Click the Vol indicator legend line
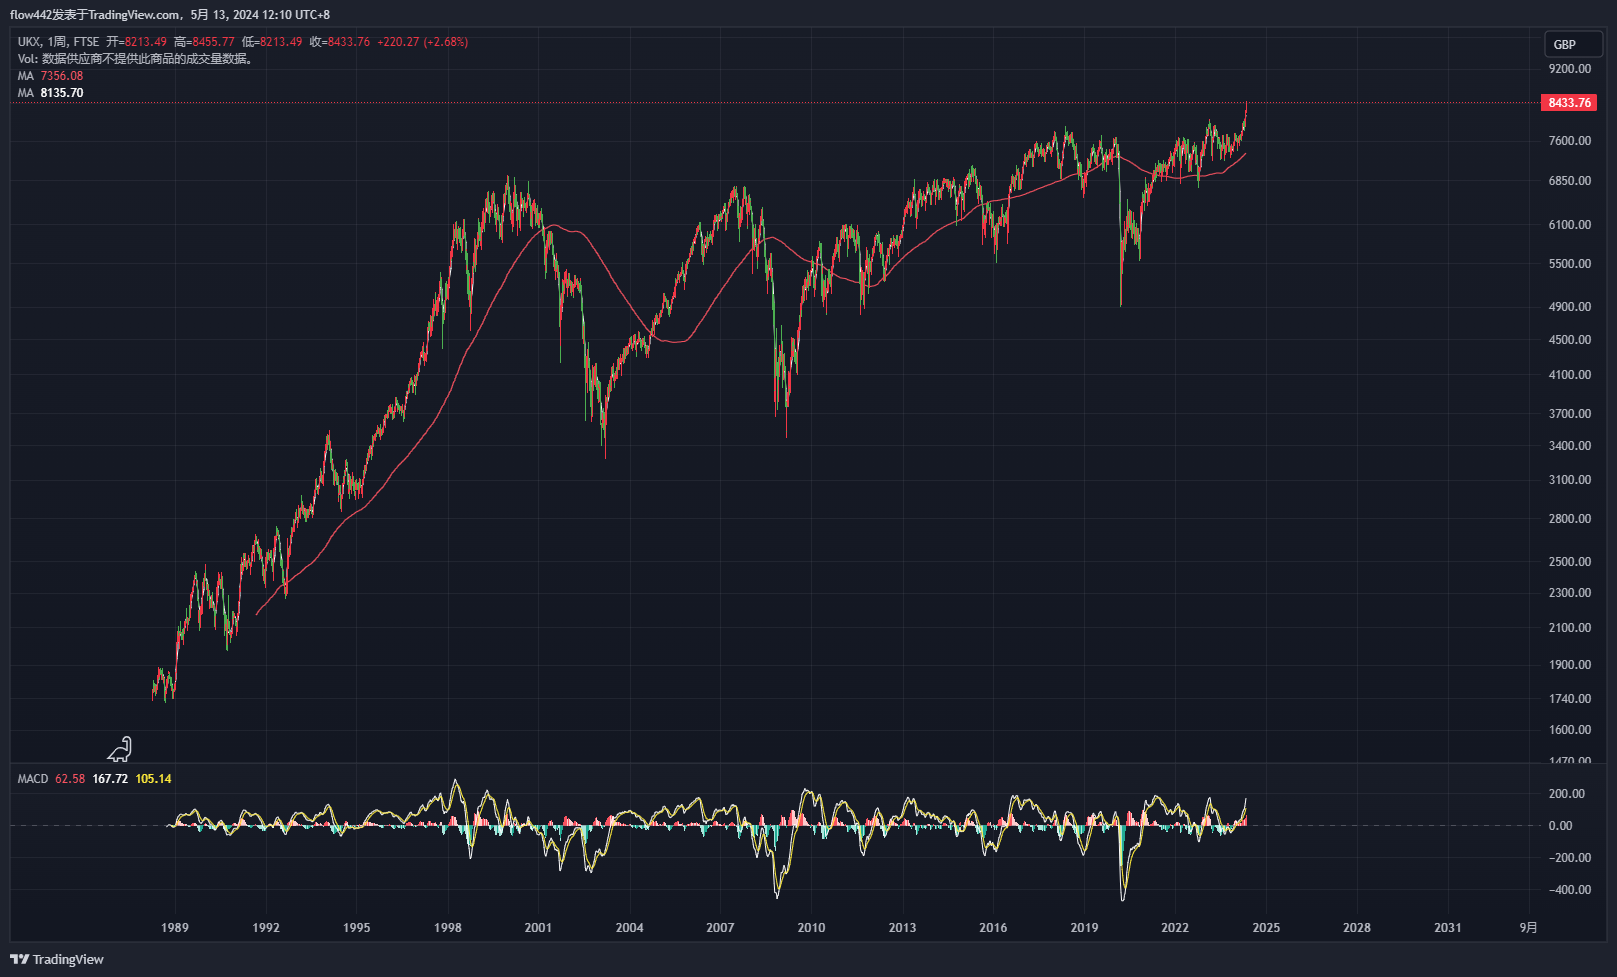 point(137,59)
